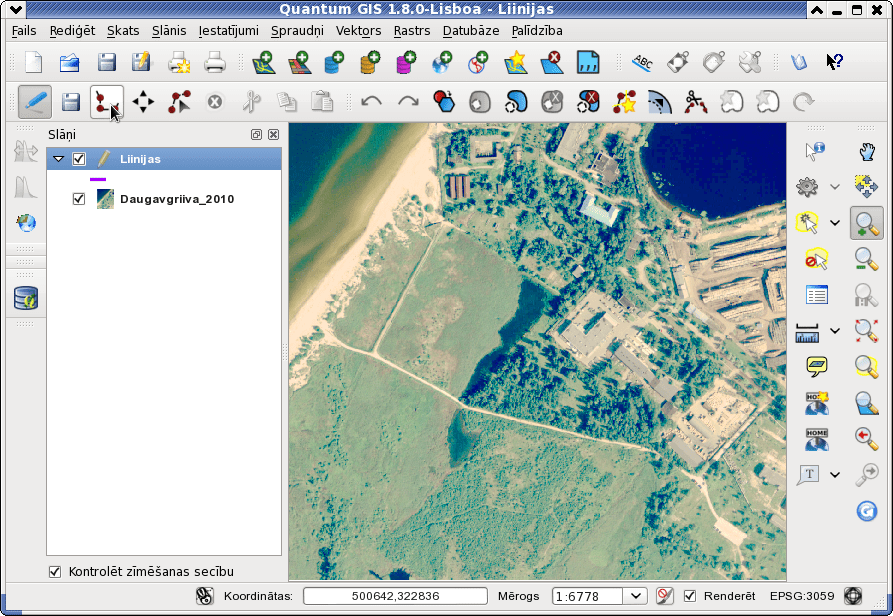This screenshot has width=893, height=616.
Task: Redo the last edit
Action: point(408,102)
